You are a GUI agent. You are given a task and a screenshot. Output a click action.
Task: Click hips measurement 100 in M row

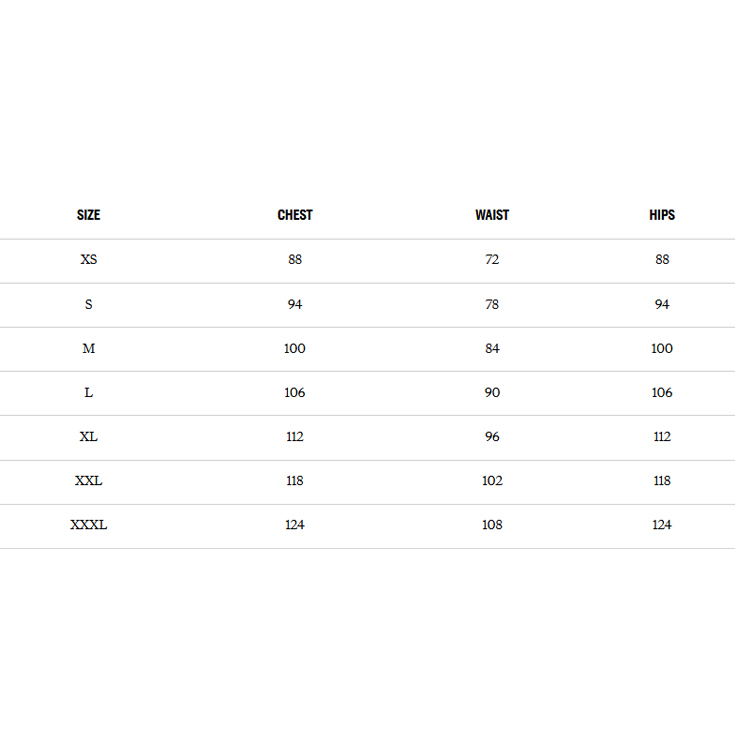pos(662,348)
